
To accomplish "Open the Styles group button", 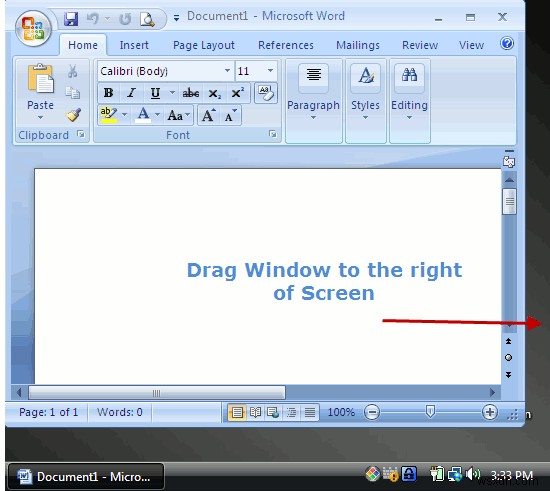I will [x=365, y=101].
